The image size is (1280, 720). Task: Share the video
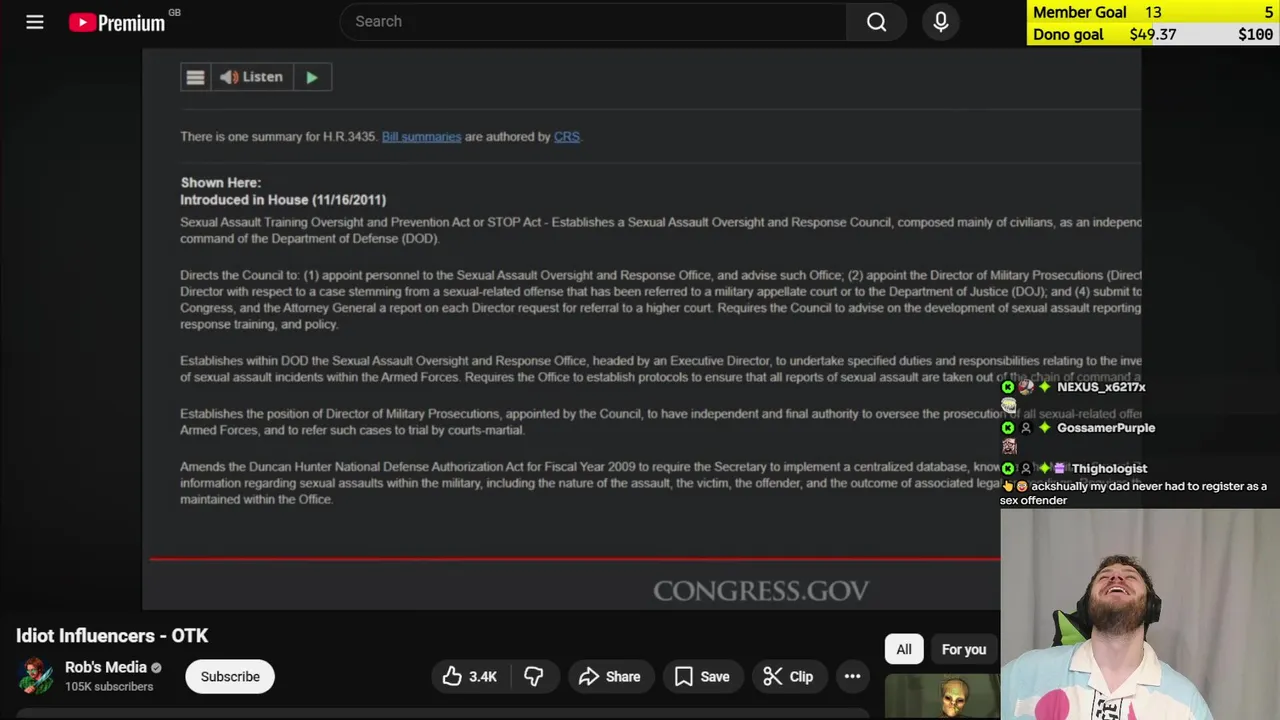[609, 677]
